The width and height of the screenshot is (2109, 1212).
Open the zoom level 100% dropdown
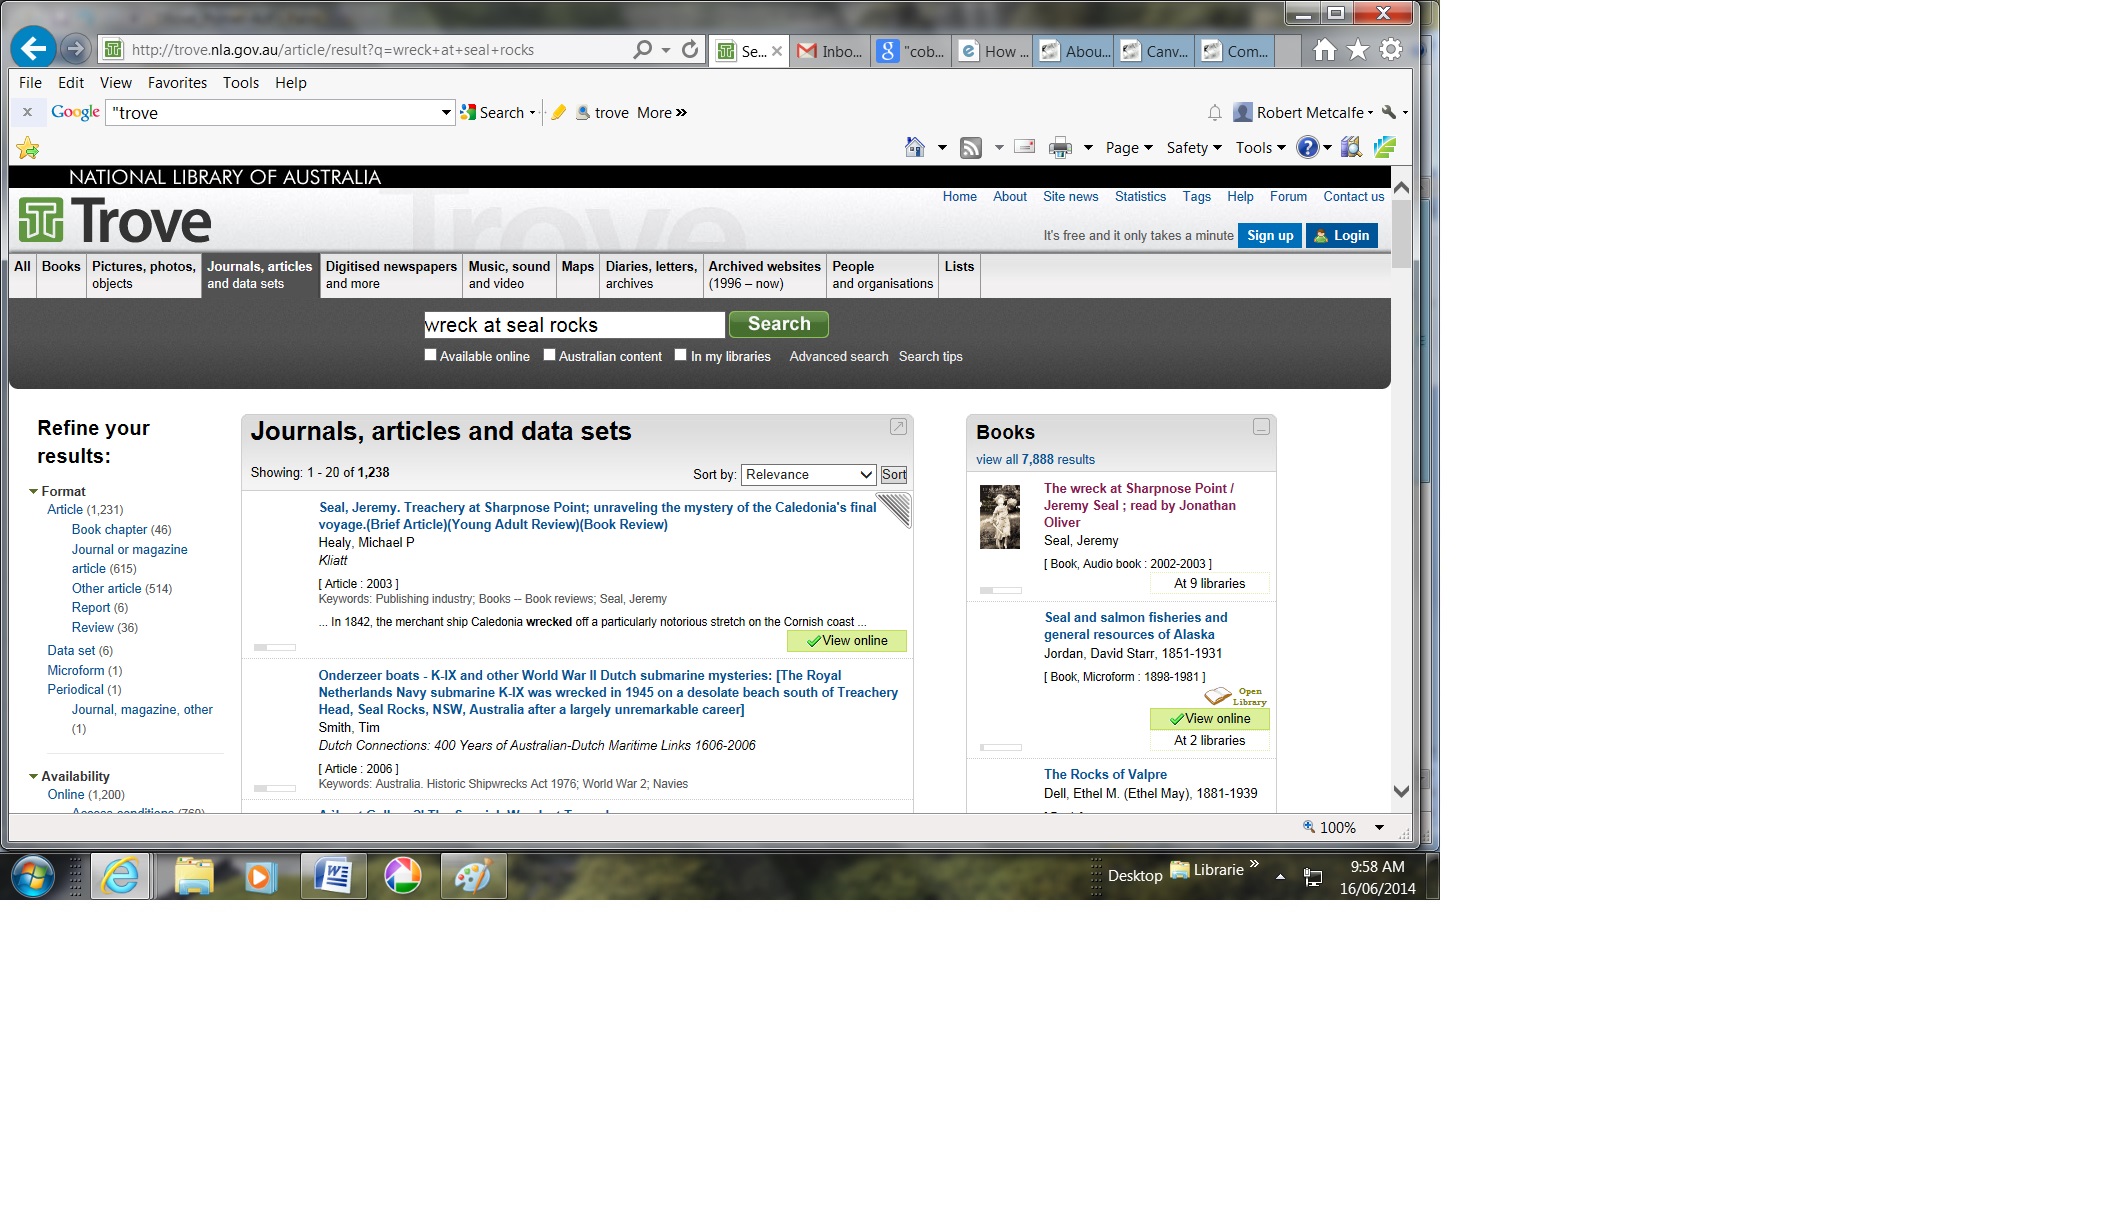[x=1379, y=827]
